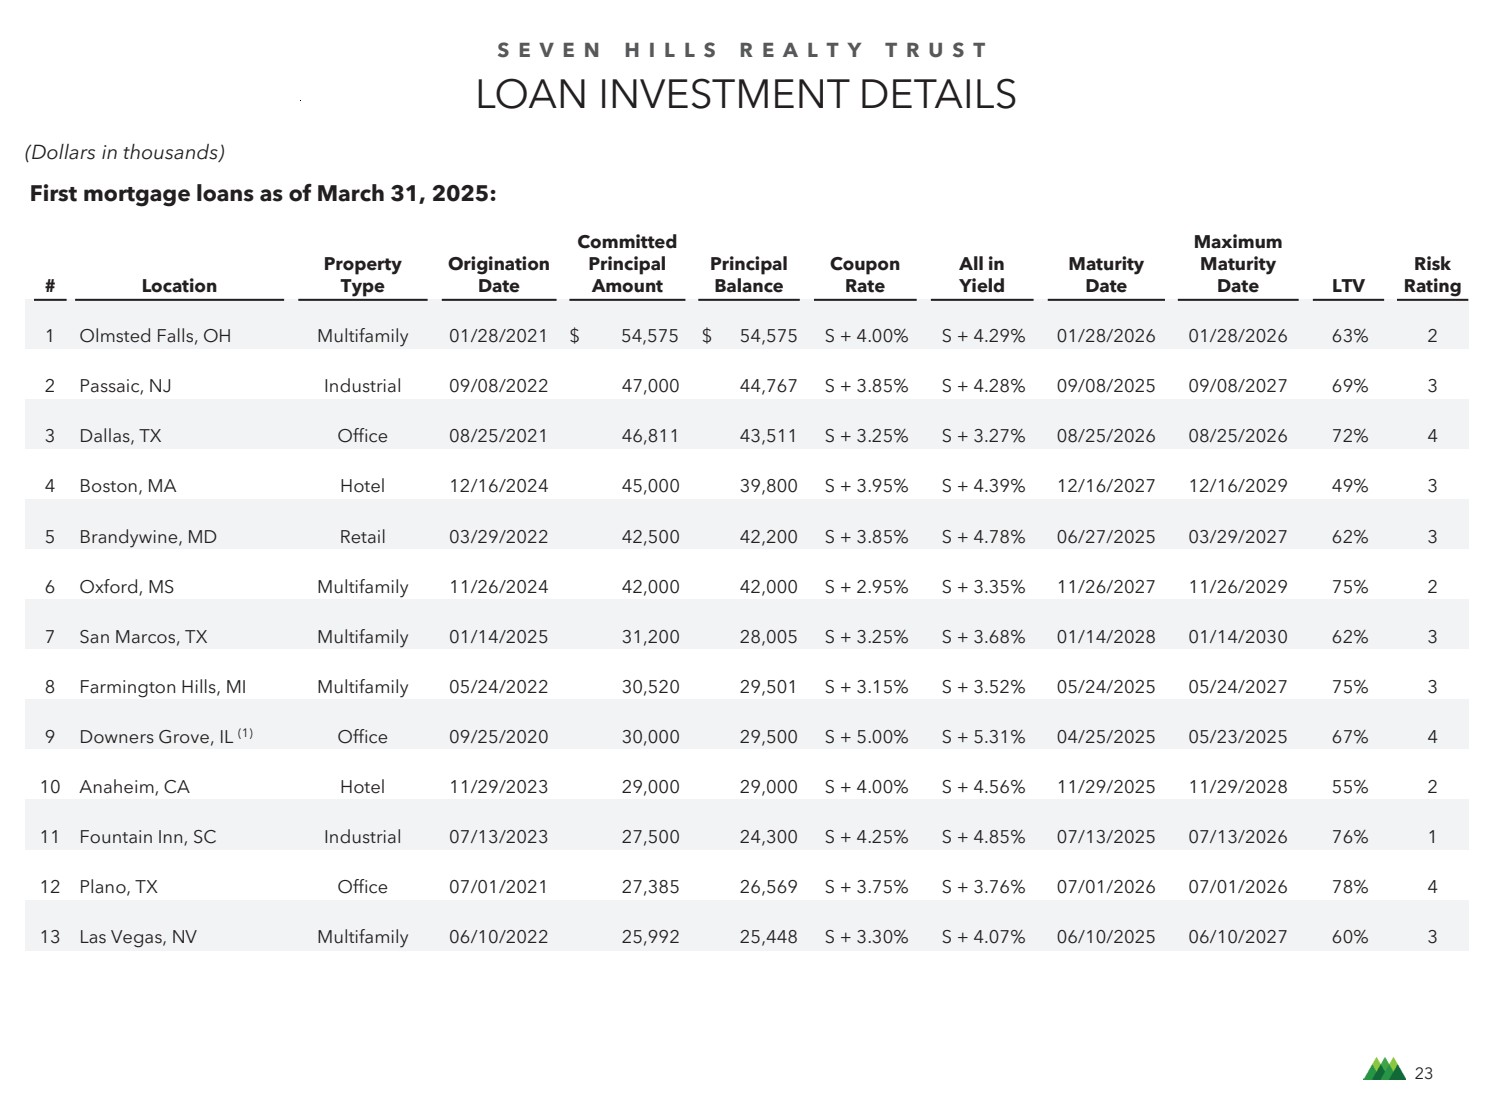The image size is (1490, 1098).
Task: Select the Boston, MA loan location
Action: click(128, 486)
